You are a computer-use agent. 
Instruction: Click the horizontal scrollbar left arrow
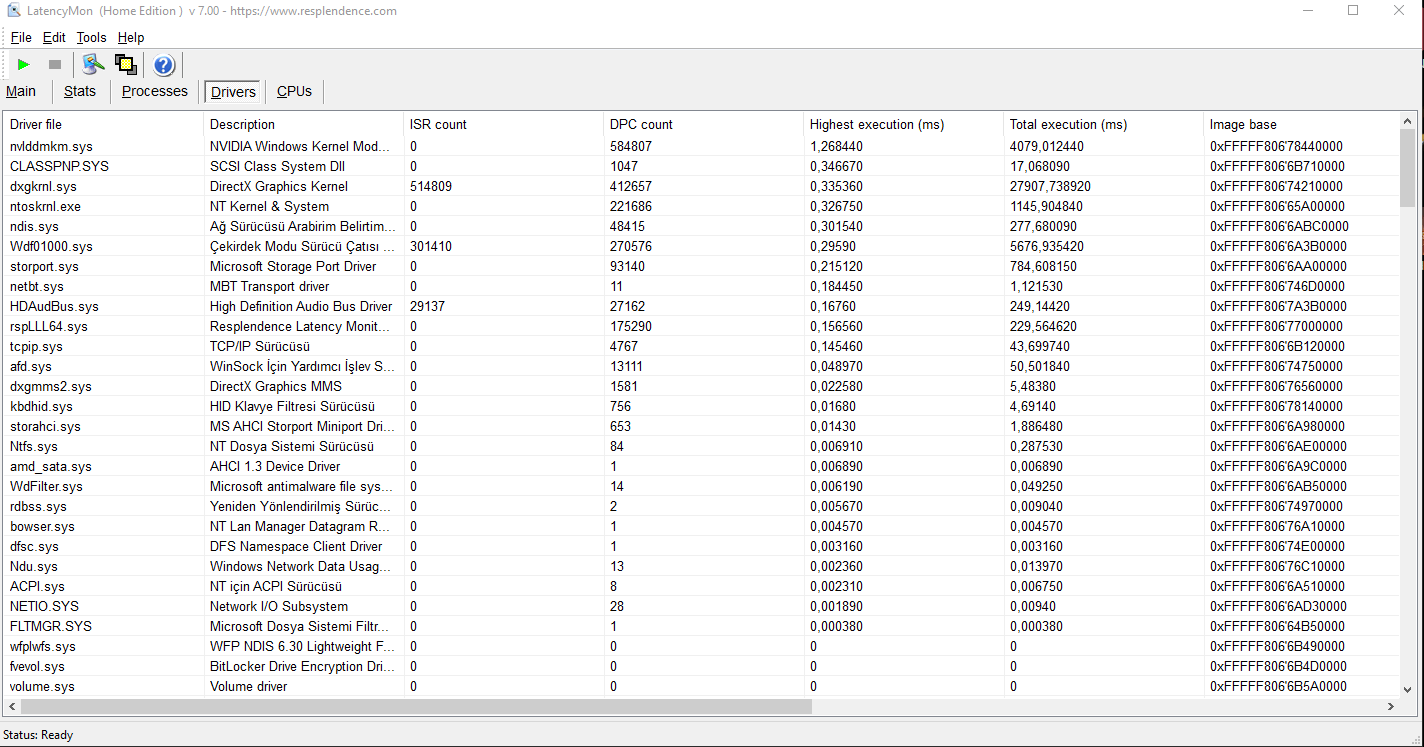point(11,706)
